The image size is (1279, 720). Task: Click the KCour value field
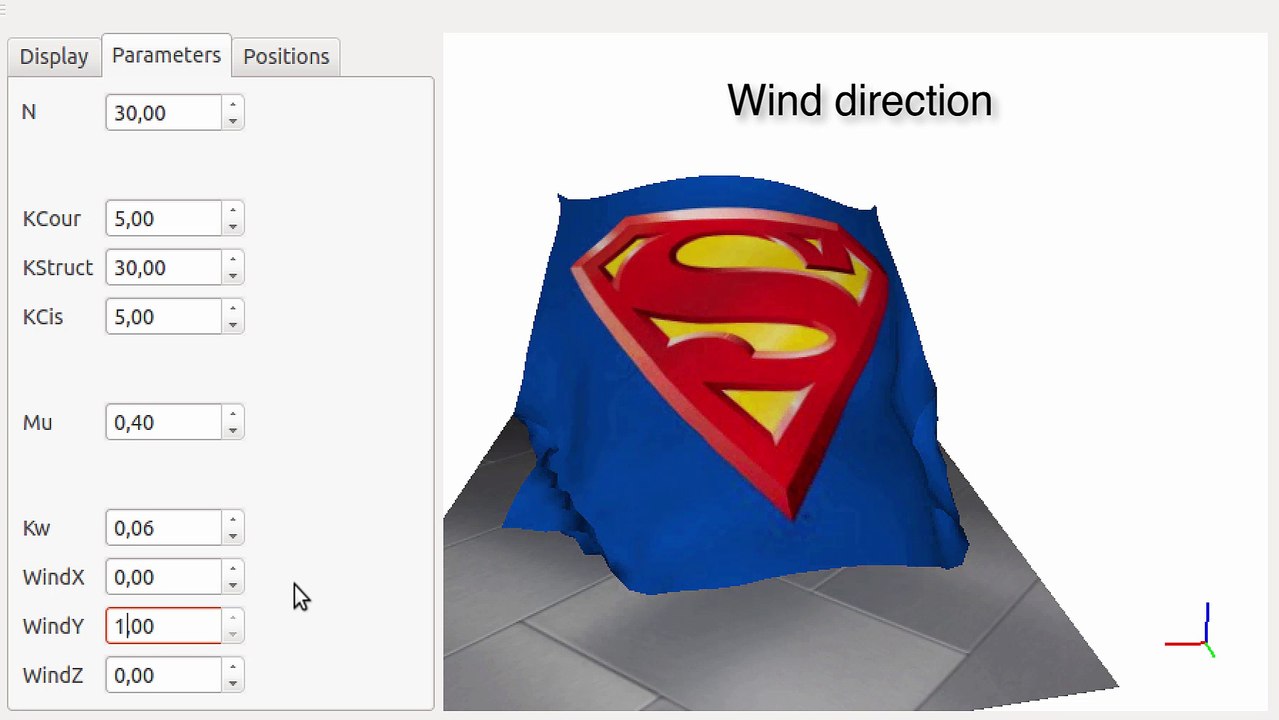click(x=163, y=219)
